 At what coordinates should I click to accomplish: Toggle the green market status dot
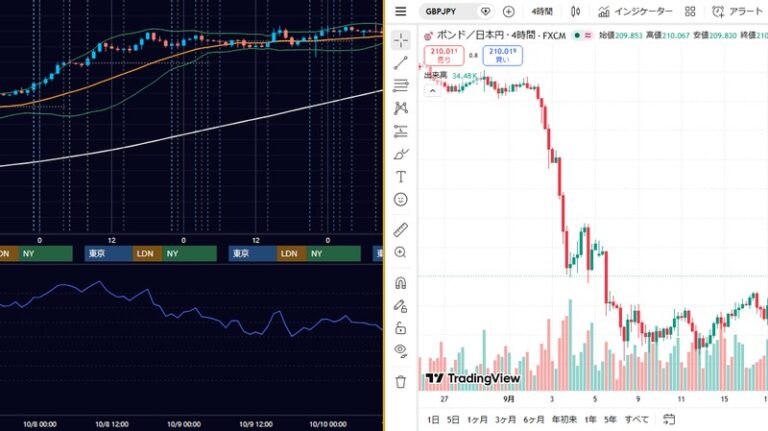coord(577,35)
